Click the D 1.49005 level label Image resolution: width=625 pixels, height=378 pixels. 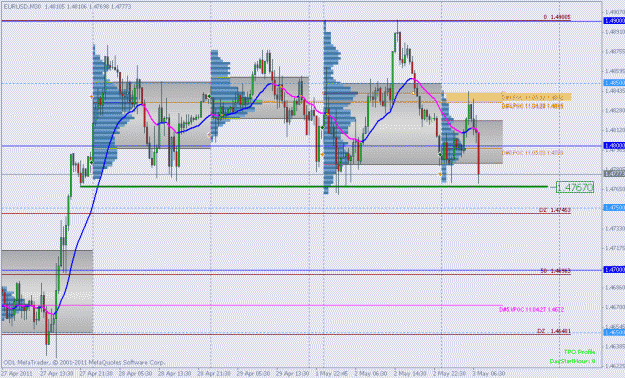click(x=557, y=17)
